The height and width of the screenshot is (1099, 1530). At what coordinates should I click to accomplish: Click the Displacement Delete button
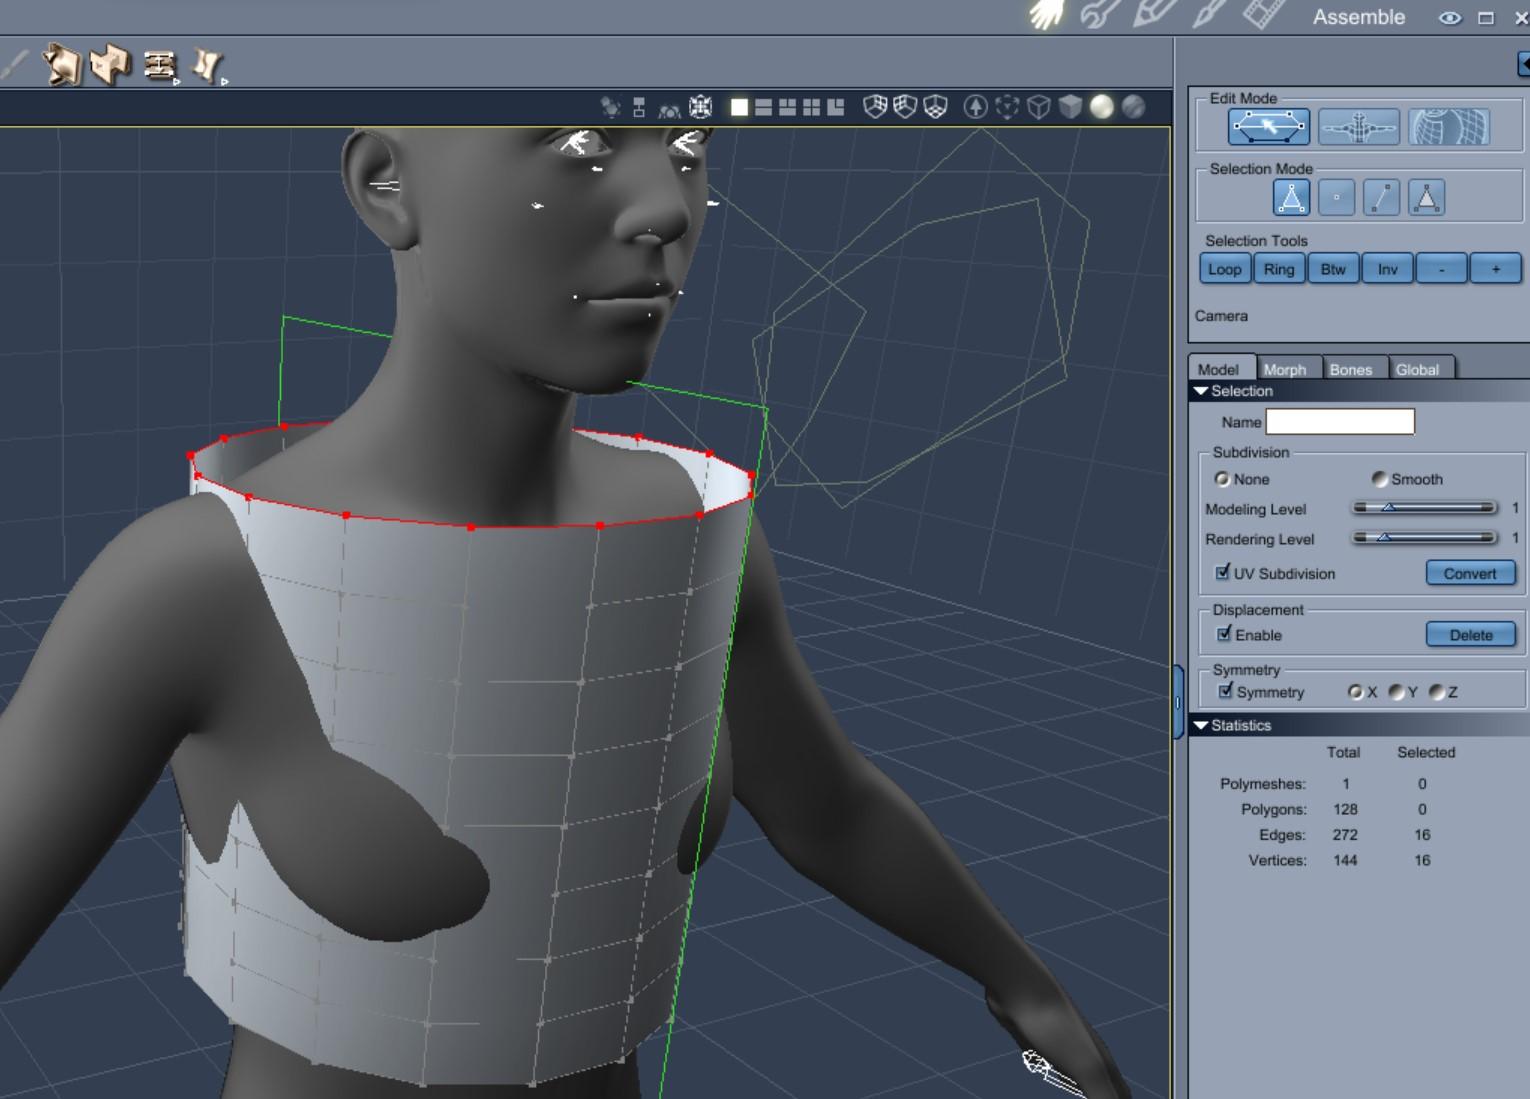[x=1470, y=635]
